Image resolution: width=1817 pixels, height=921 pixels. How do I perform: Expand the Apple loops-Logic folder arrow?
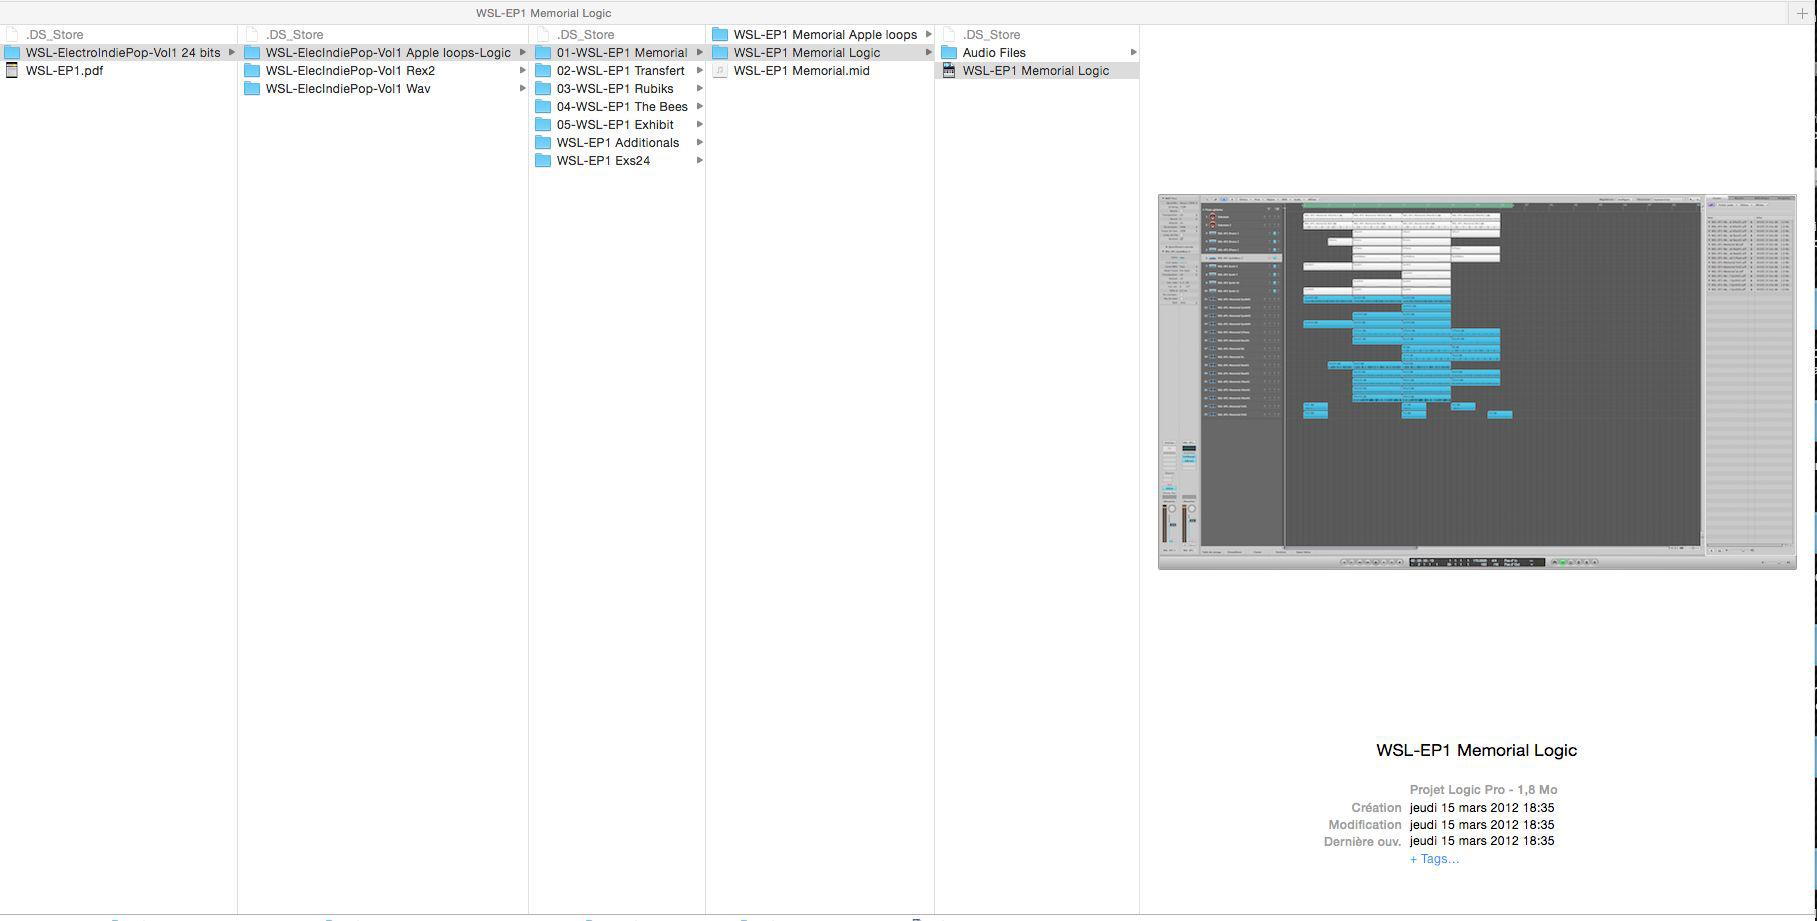(x=523, y=52)
